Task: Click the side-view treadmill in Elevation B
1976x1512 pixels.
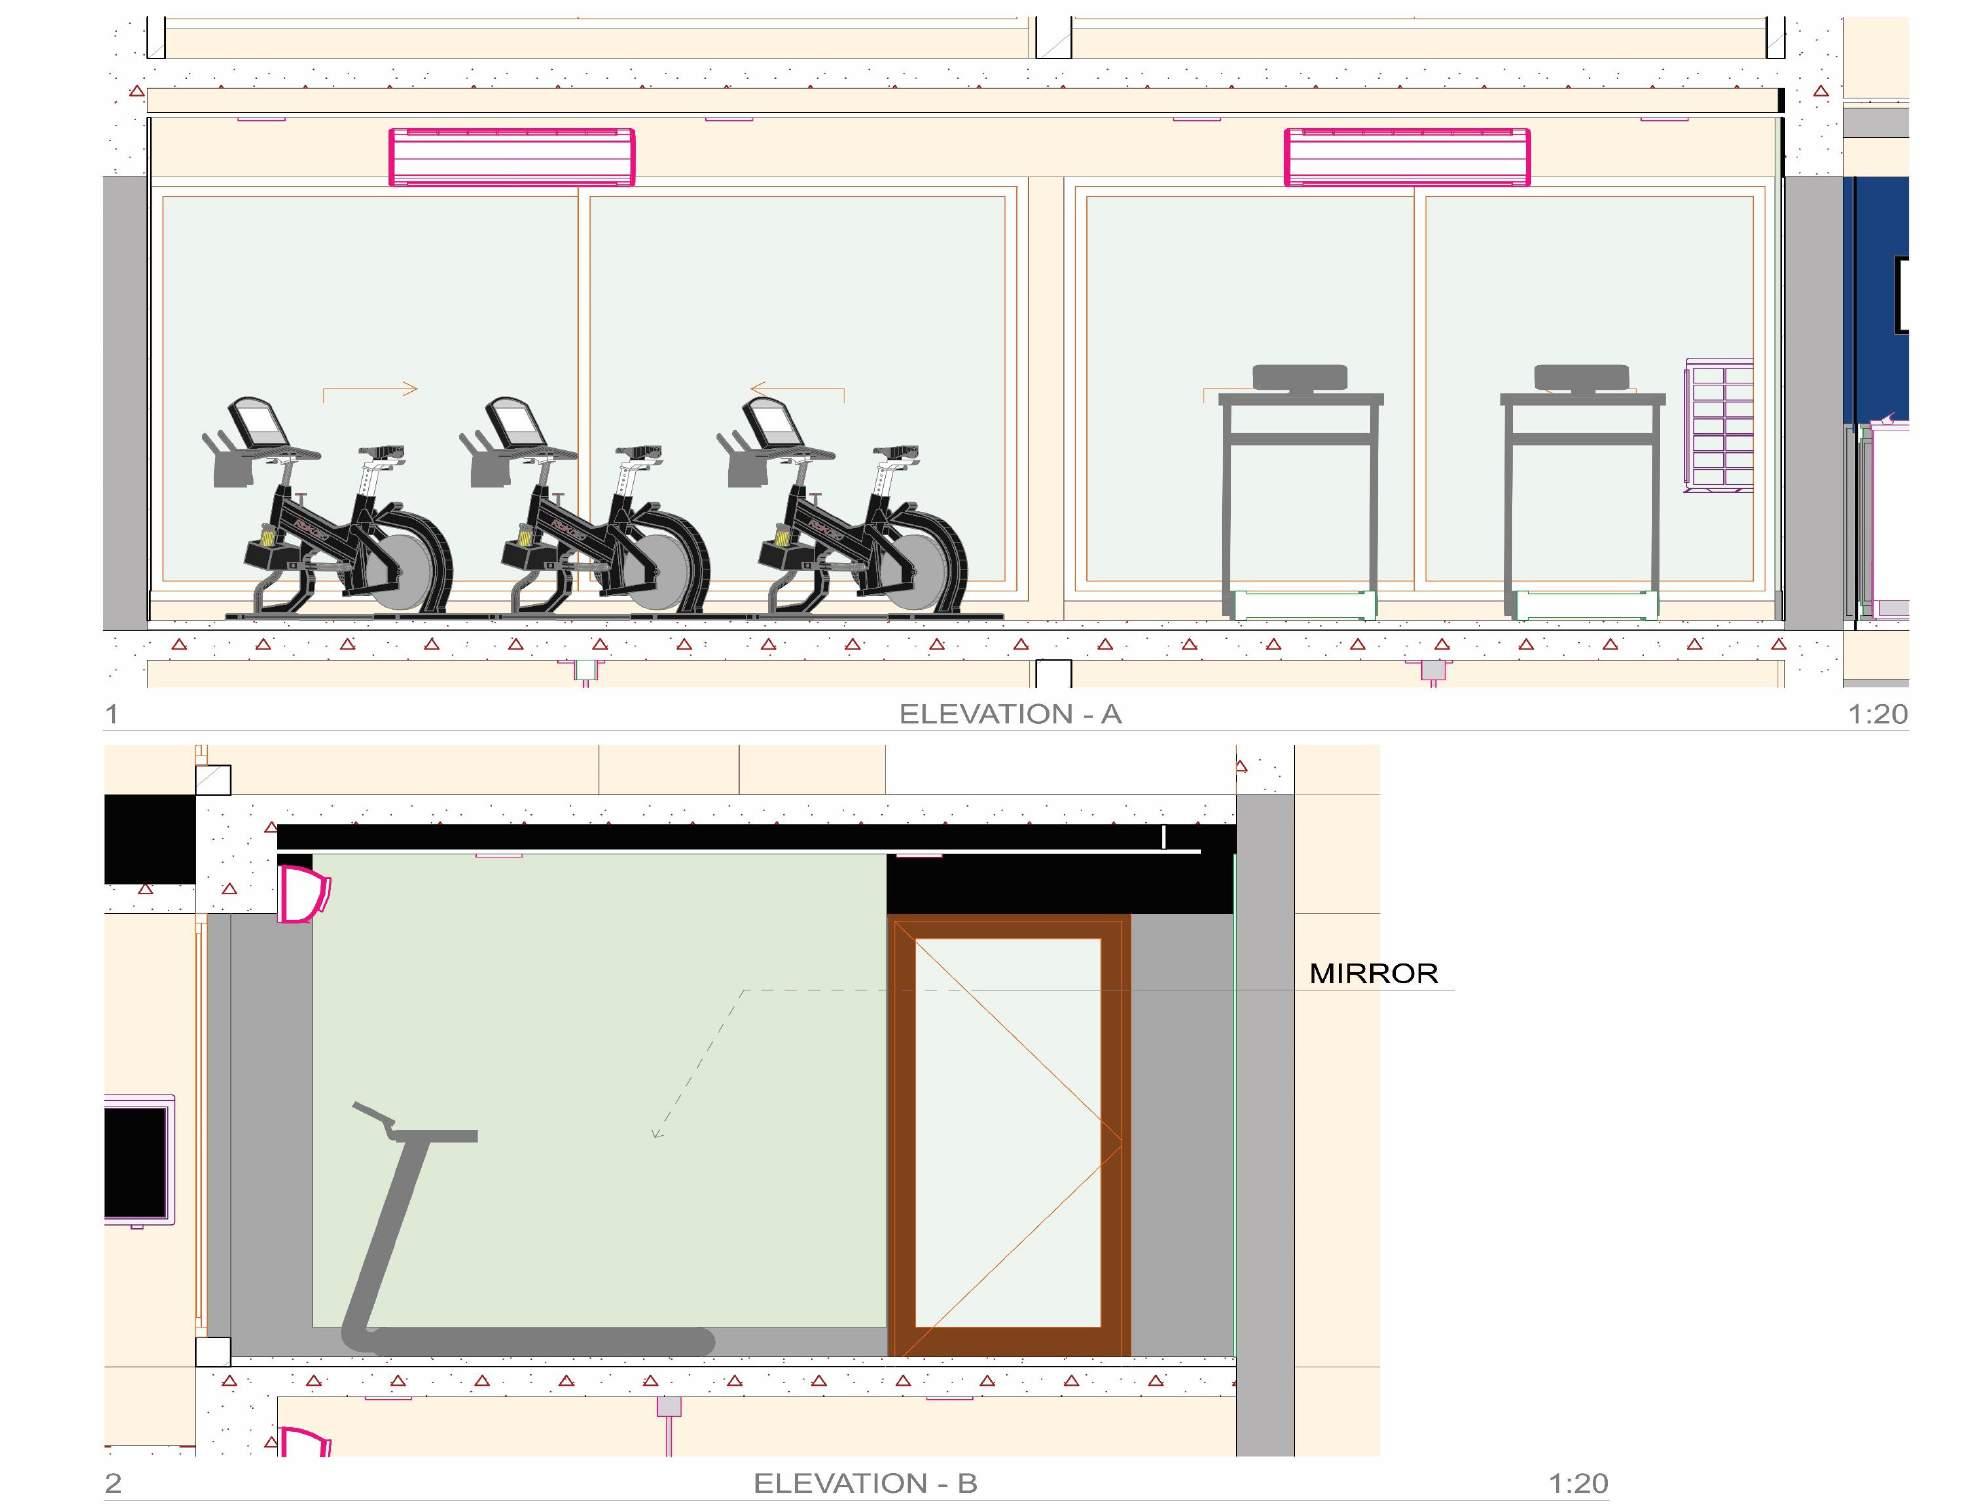Action: 528,1230
